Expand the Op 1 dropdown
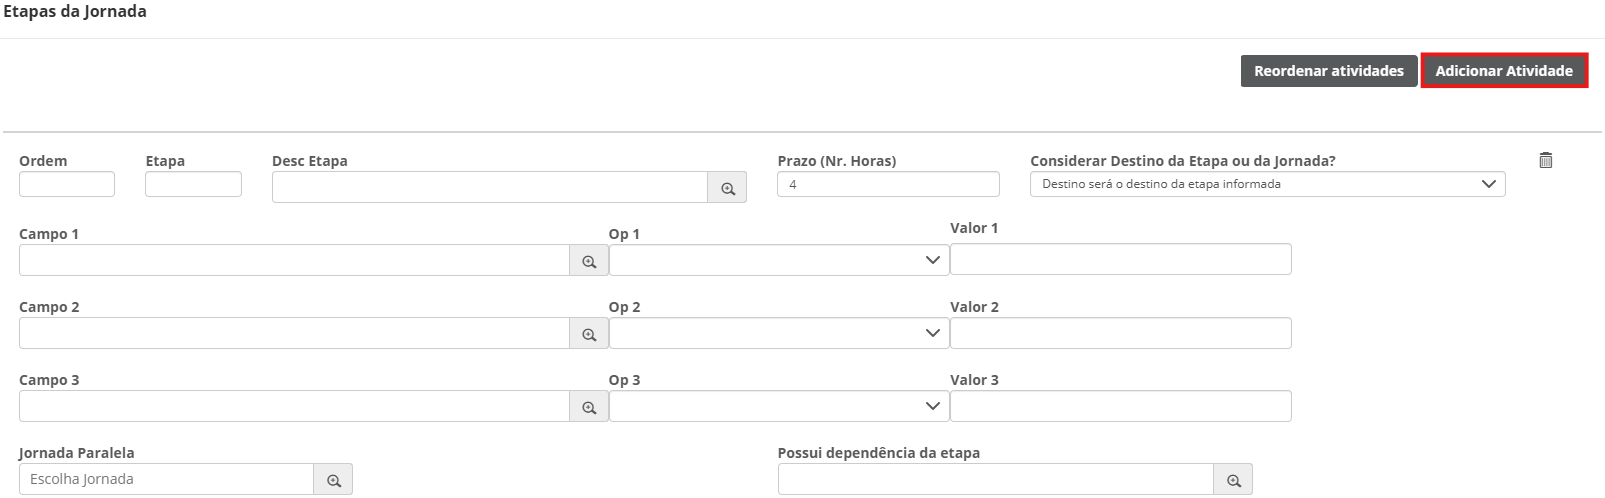The height and width of the screenshot is (498, 1605). (779, 260)
